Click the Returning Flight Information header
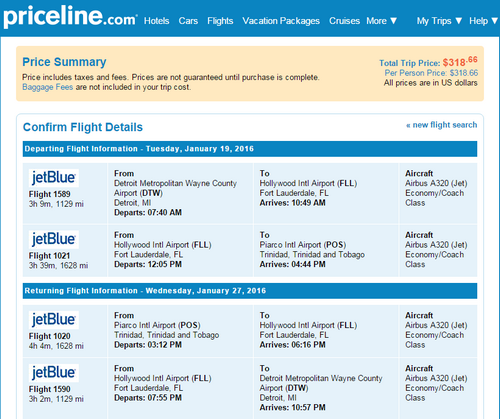500x419 pixels. click(250, 291)
